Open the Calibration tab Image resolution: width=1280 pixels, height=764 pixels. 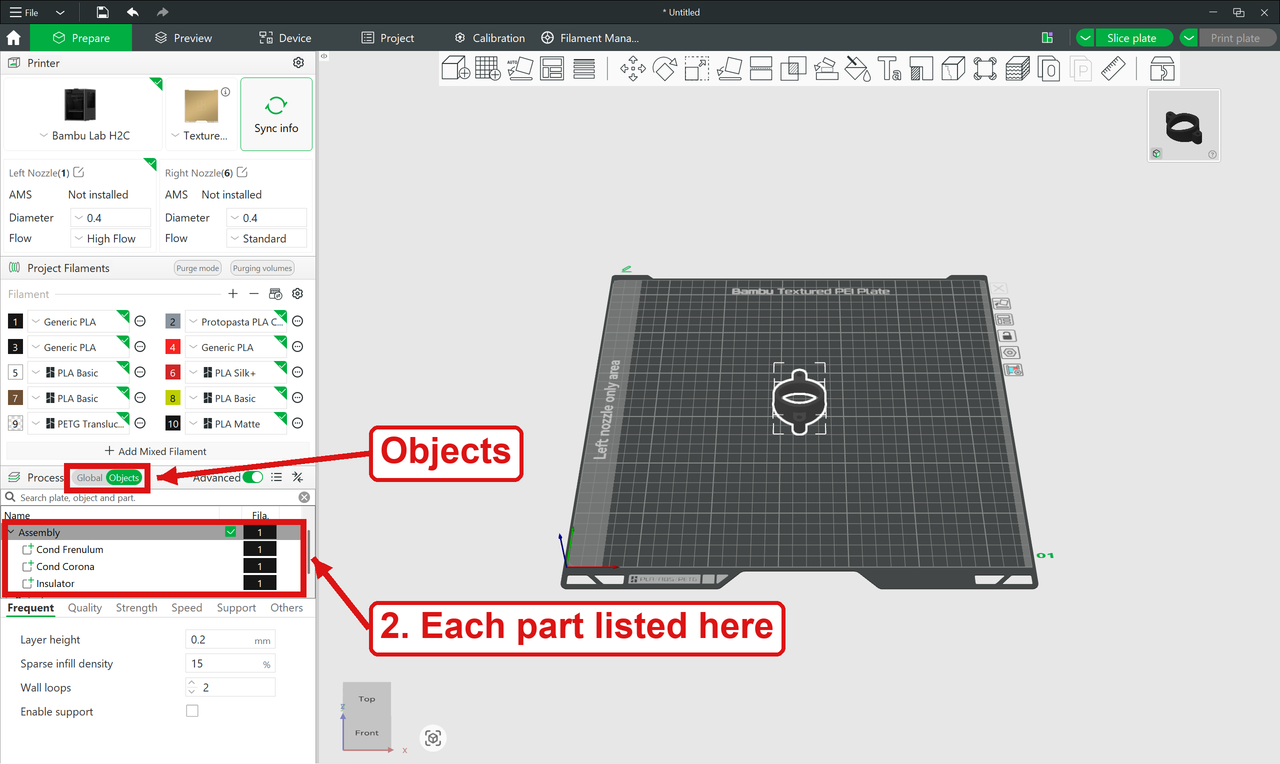[489, 38]
